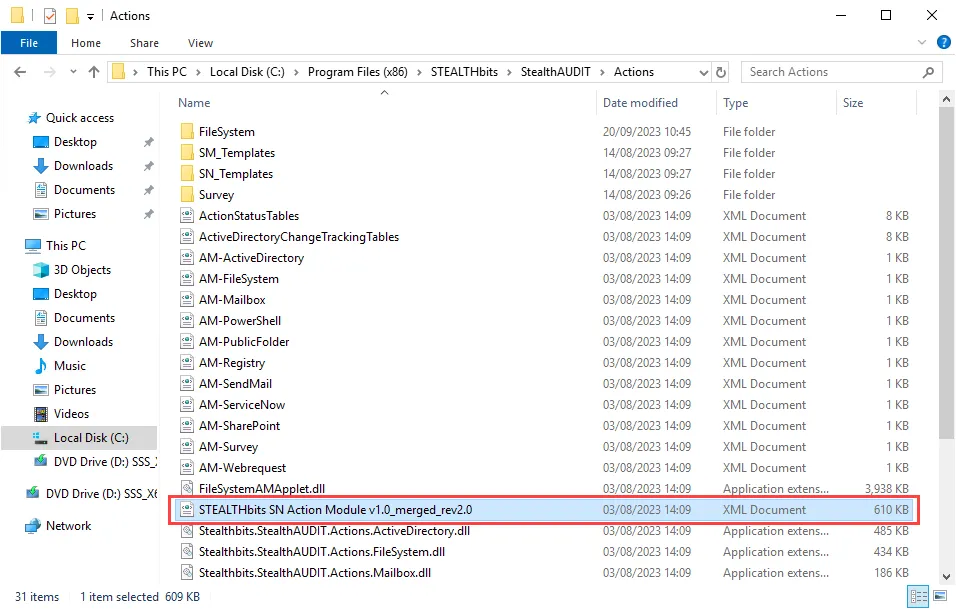Click the StealthAUDIT breadcrumb
956x609 pixels.
click(x=555, y=72)
